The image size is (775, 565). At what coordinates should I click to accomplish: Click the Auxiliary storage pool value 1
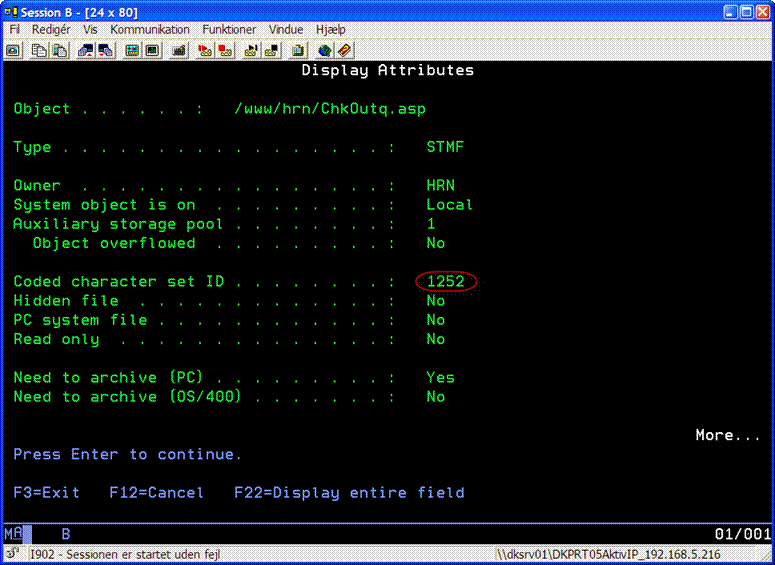pos(431,224)
